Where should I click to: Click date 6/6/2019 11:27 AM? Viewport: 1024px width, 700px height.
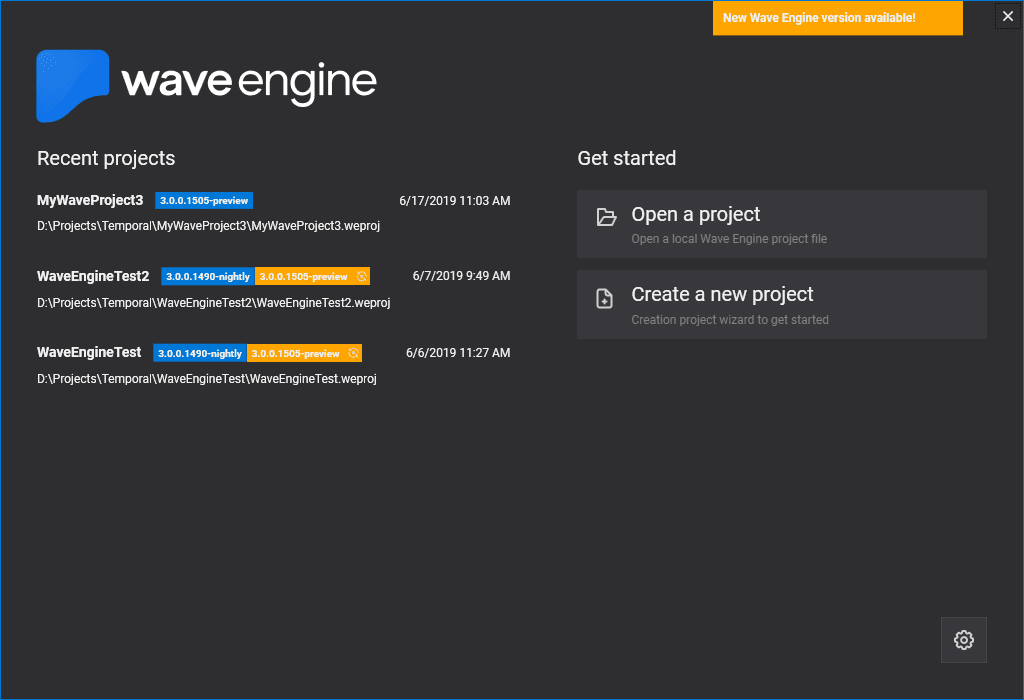click(x=458, y=353)
